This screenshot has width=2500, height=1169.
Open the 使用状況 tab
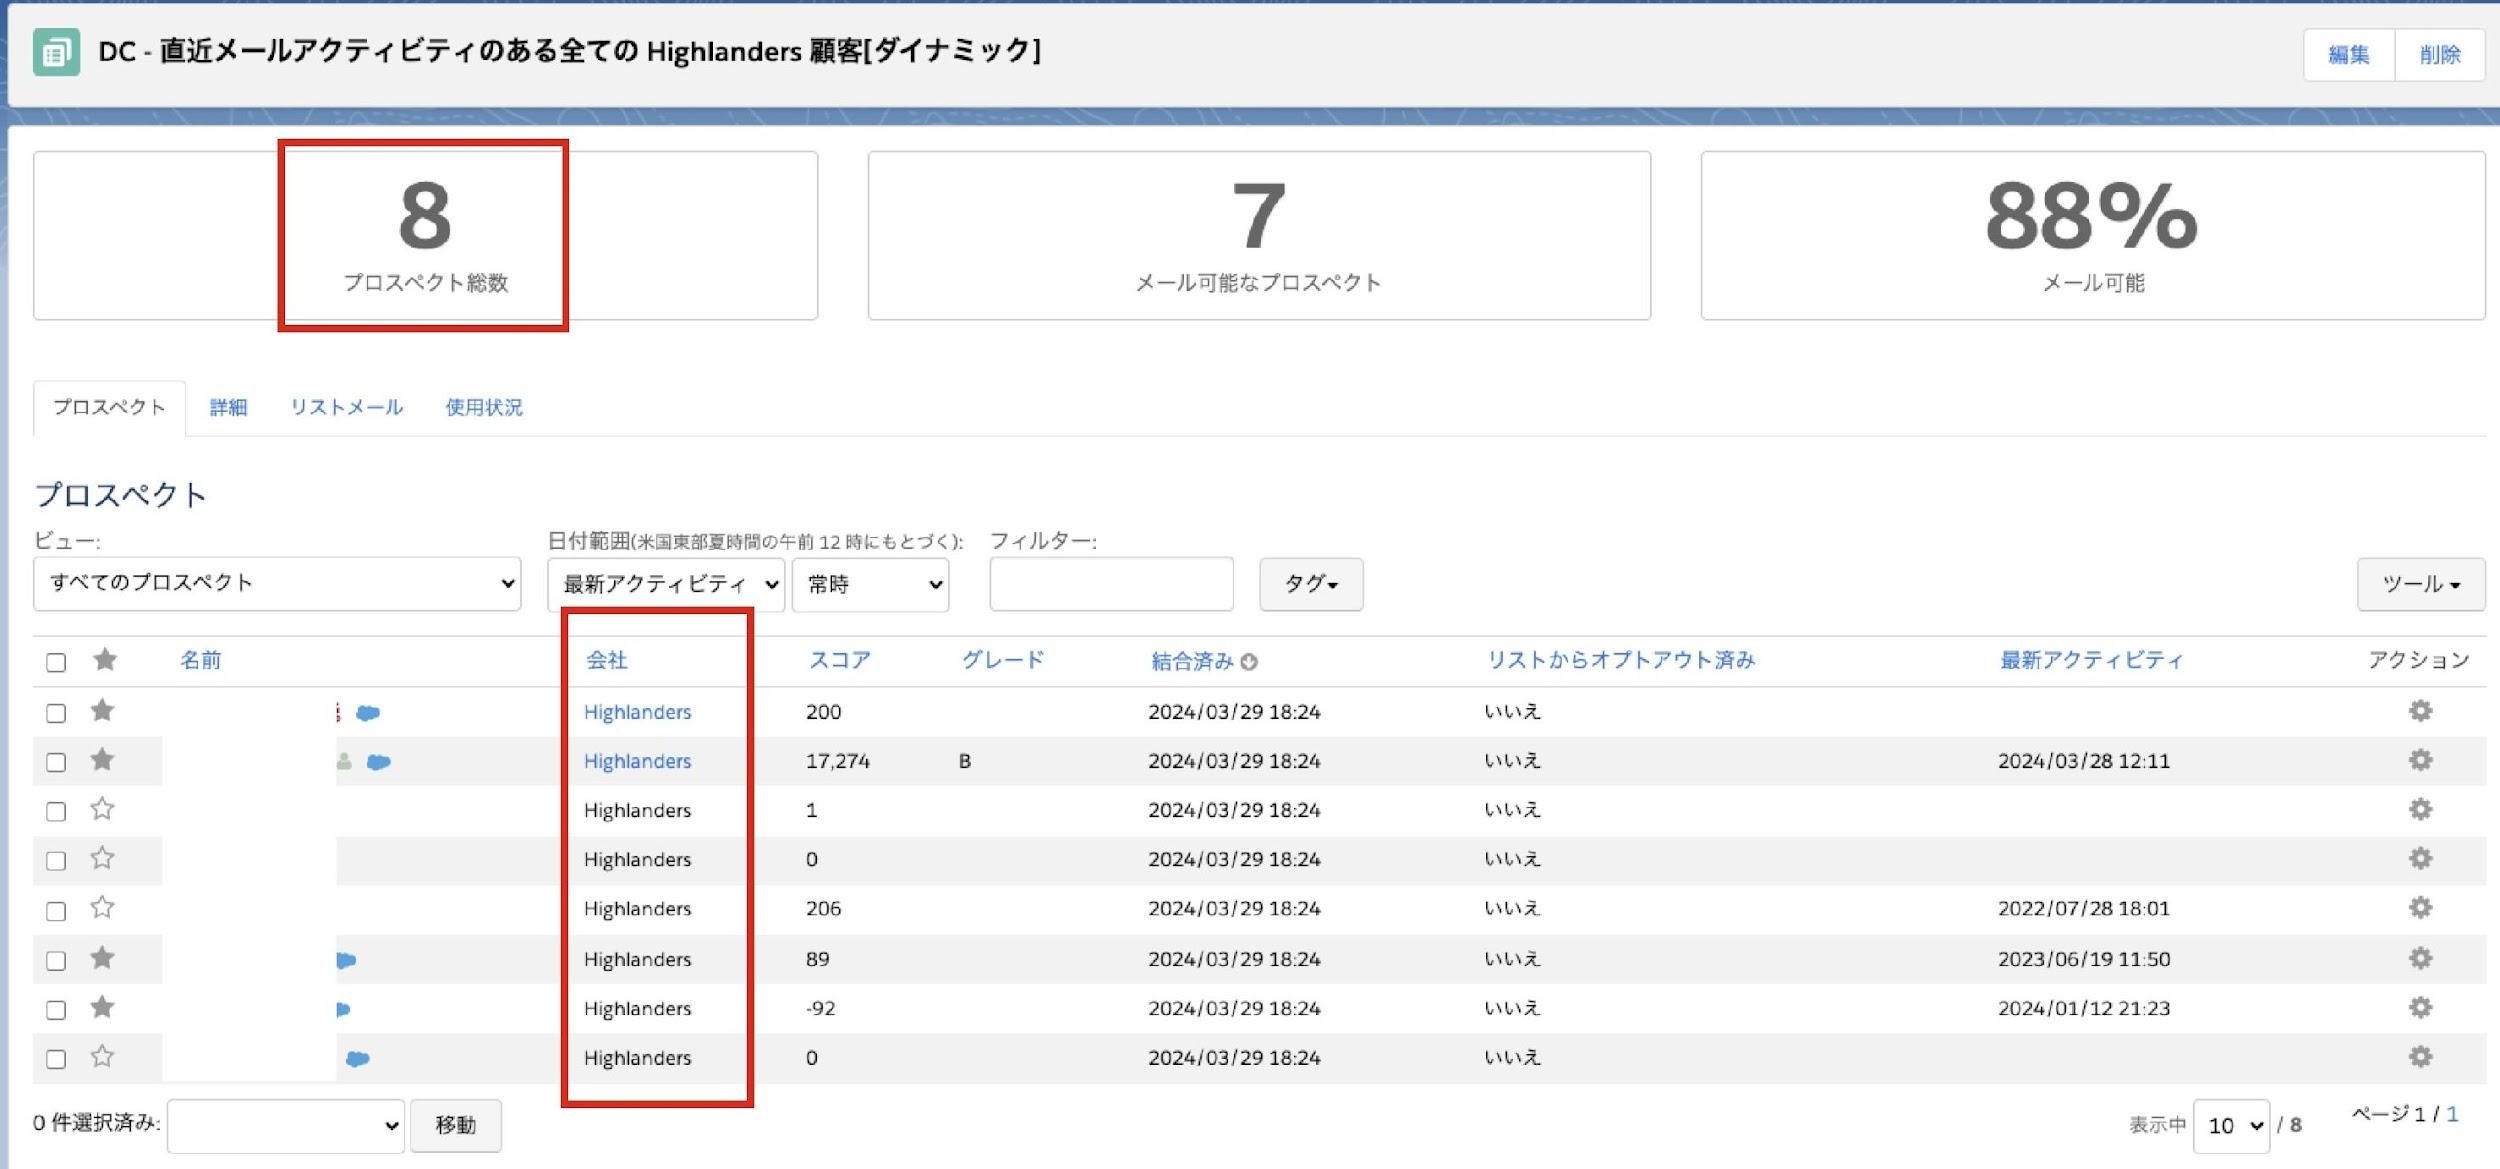(x=484, y=408)
